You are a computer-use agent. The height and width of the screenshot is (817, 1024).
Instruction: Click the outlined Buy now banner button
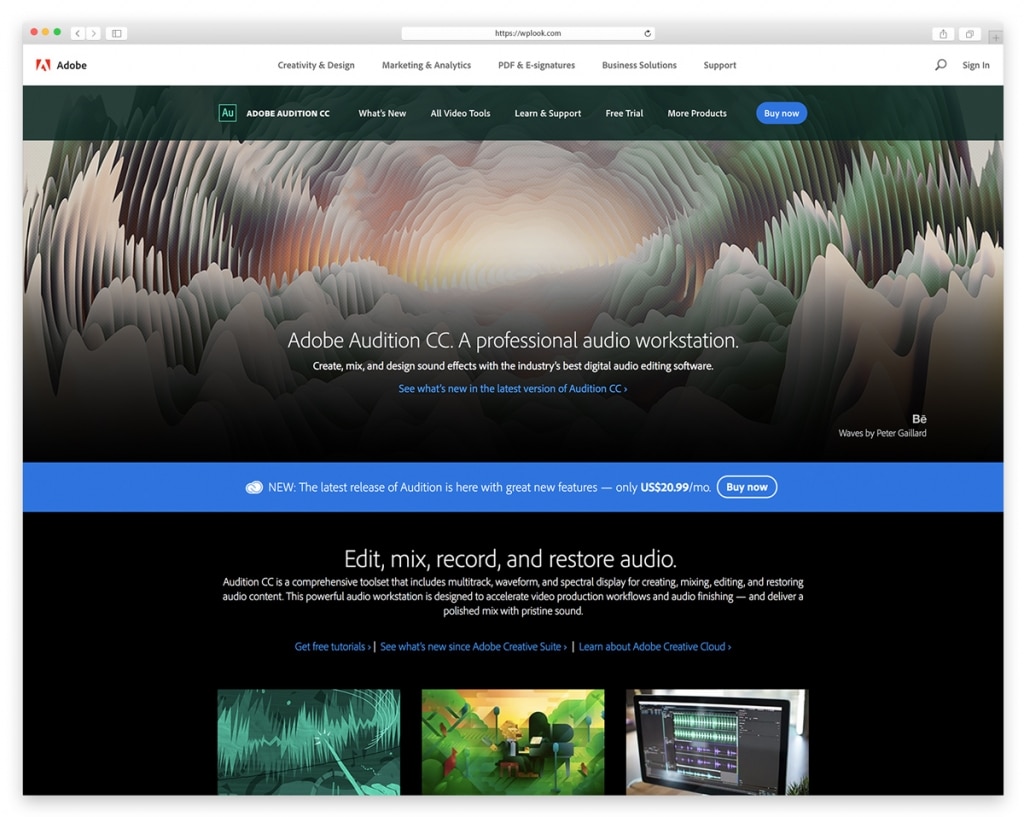(746, 487)
